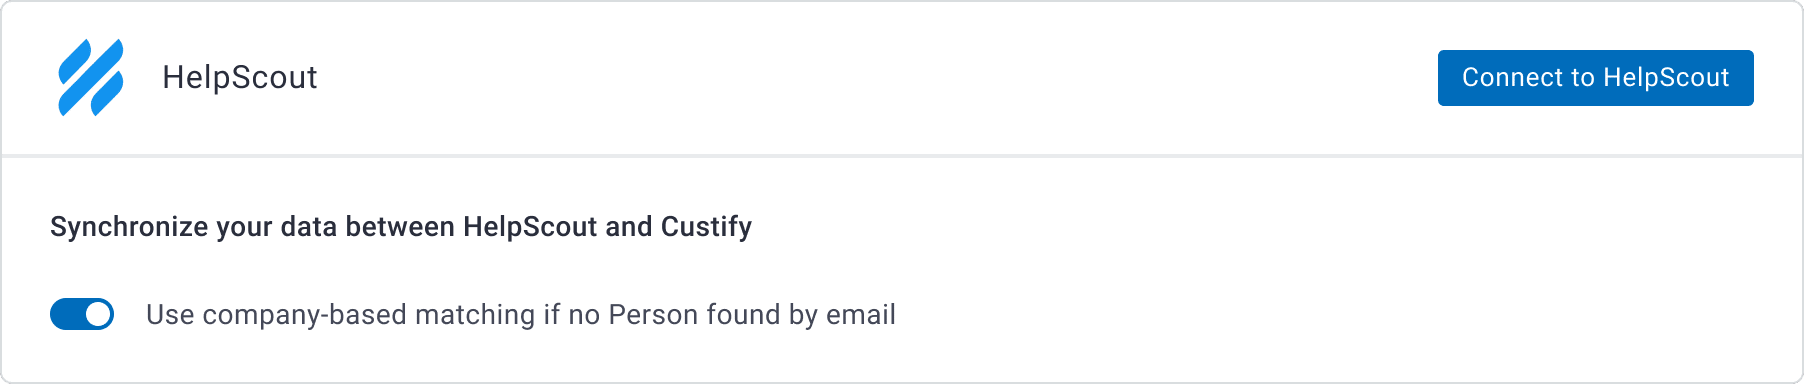The height and width of the screenshot is (384, 1804).
Task: Disable company-based matching toggle switch
Action: [82, 314]
